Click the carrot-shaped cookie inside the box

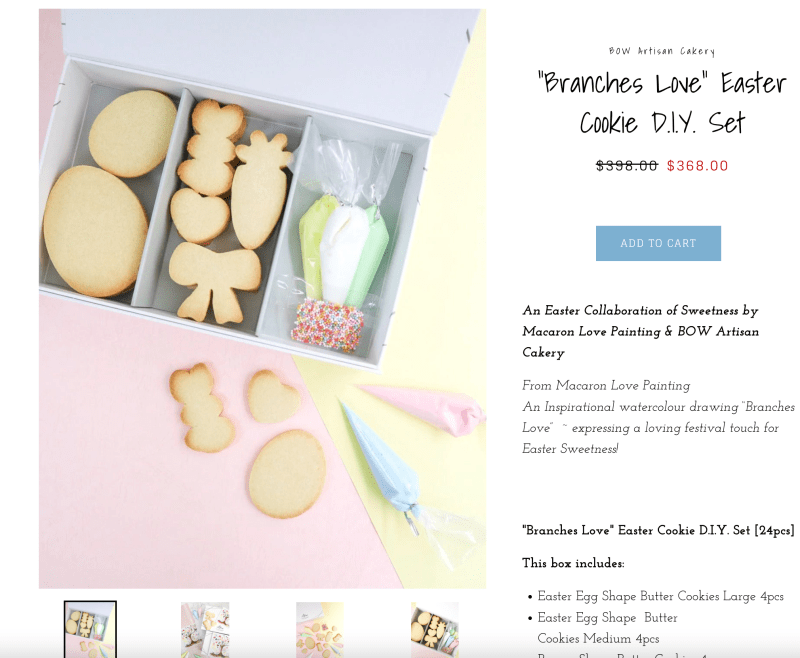point(261,190)
